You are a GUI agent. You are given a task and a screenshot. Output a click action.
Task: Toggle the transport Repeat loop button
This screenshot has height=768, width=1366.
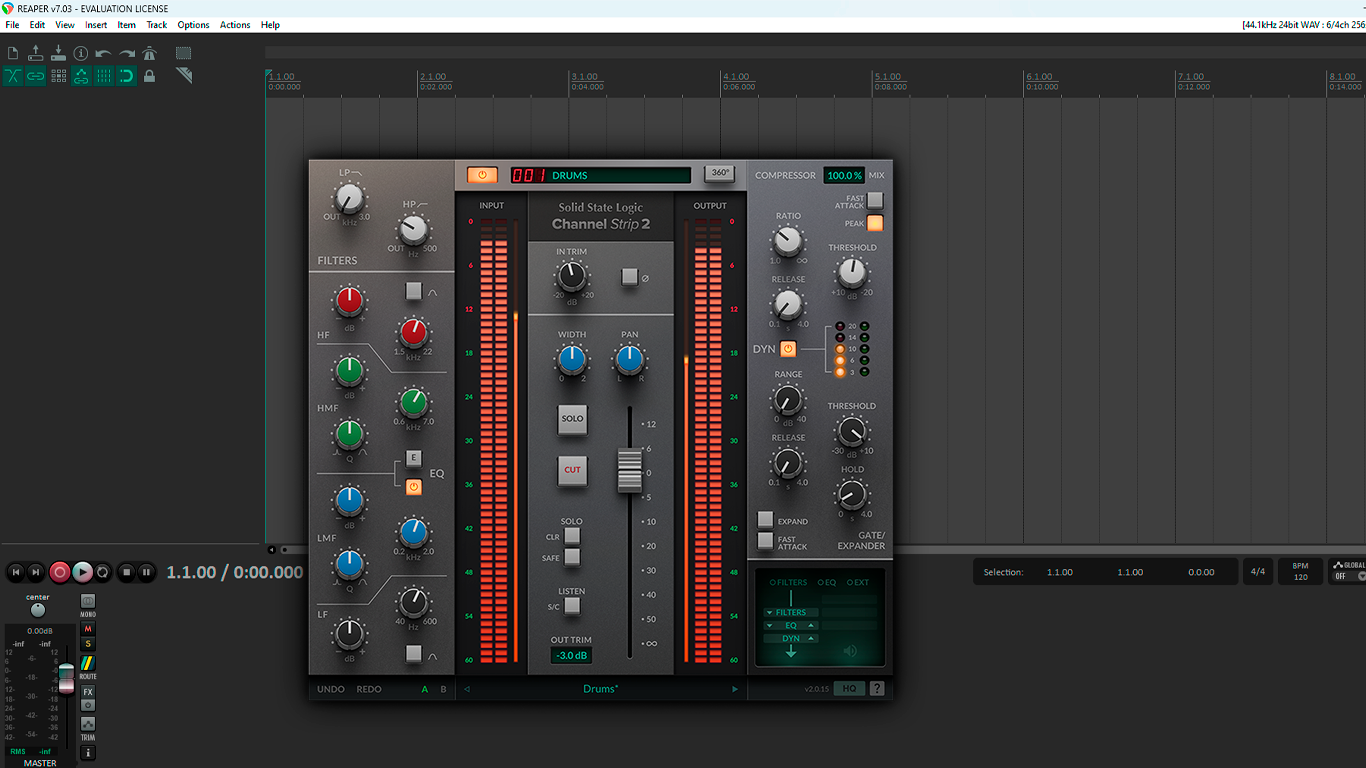click(103, 572)
